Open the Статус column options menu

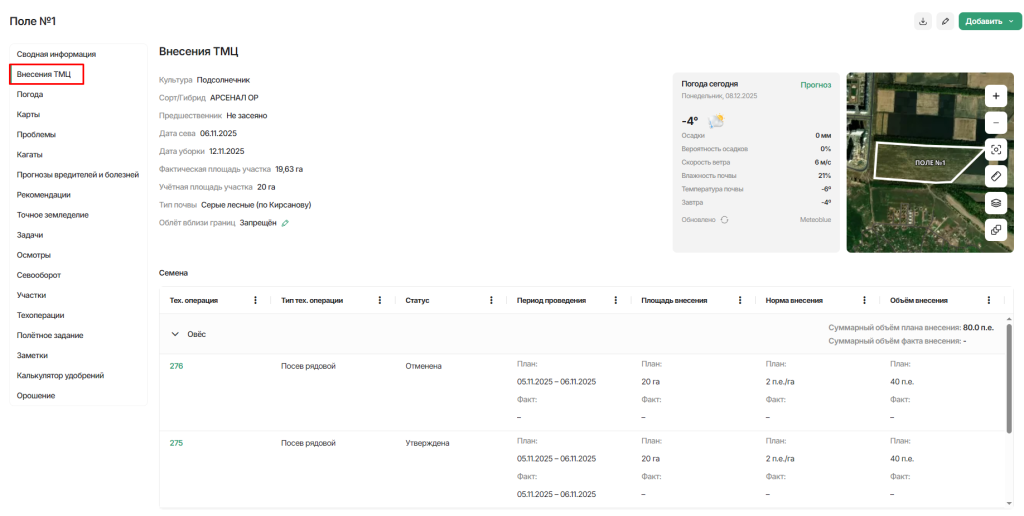491,300
